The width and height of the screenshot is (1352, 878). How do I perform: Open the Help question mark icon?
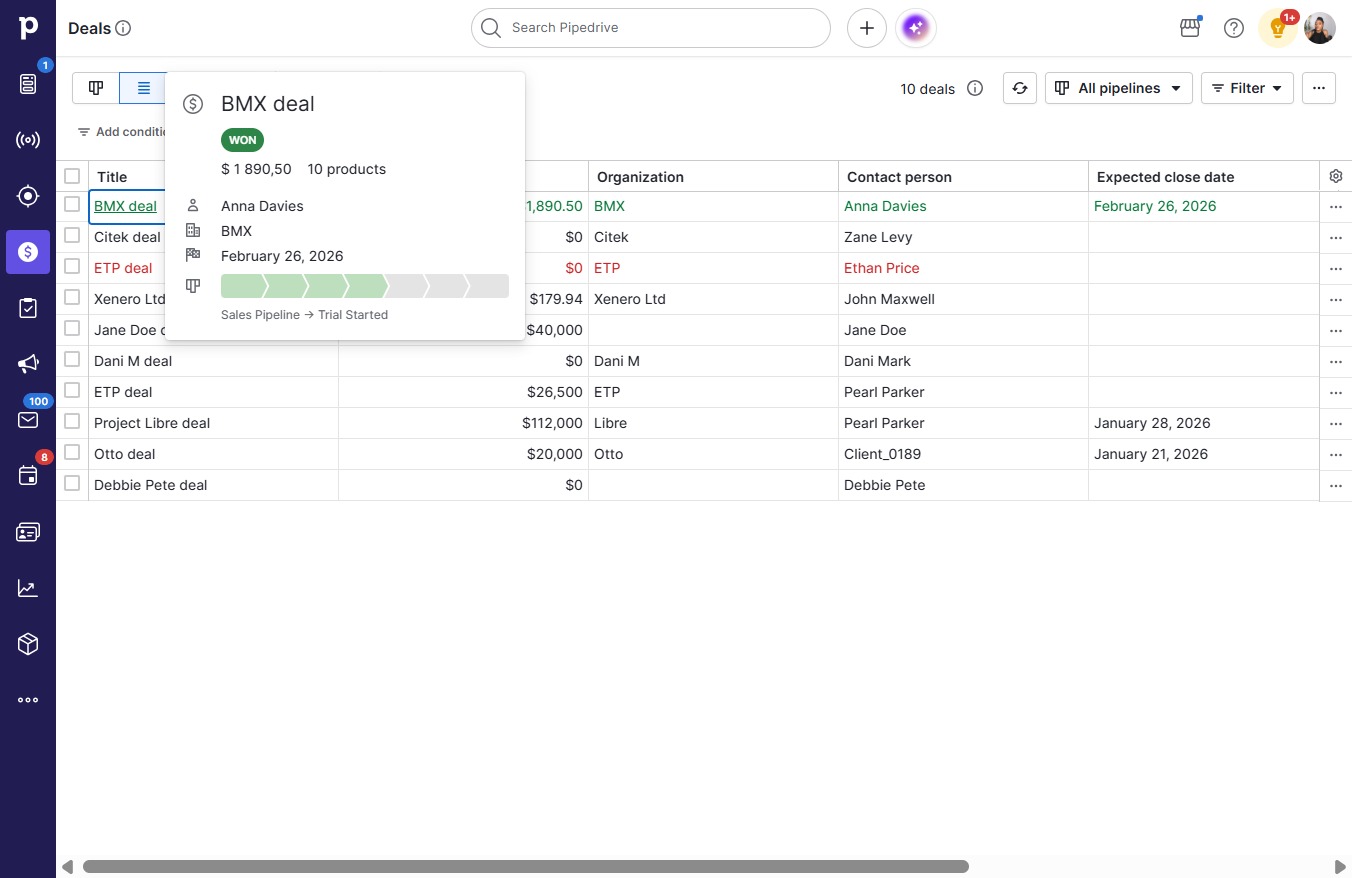tap(1234, 28)
